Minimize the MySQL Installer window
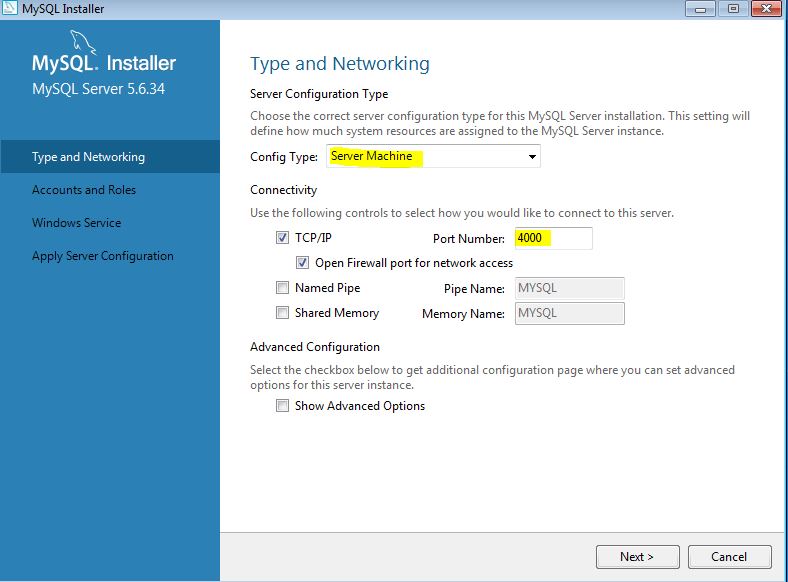The height and width of the screenshot is (582, 788). click(700, 9)
